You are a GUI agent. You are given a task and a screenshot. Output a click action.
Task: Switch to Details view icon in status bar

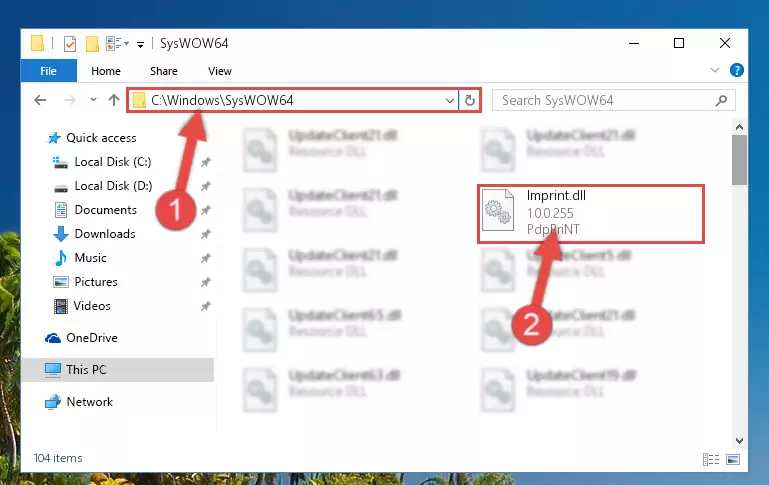[711, 459]
